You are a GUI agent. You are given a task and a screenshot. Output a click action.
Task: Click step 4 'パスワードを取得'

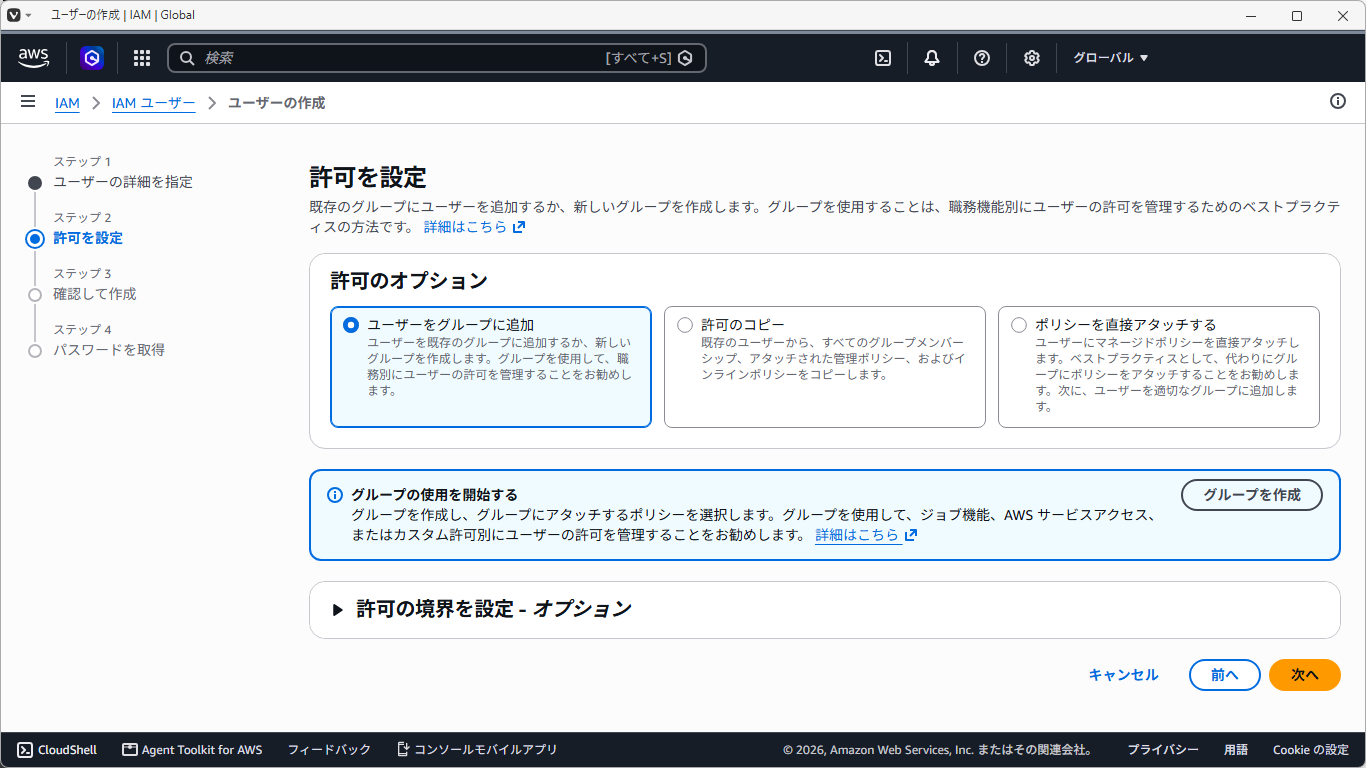point(109,350)
